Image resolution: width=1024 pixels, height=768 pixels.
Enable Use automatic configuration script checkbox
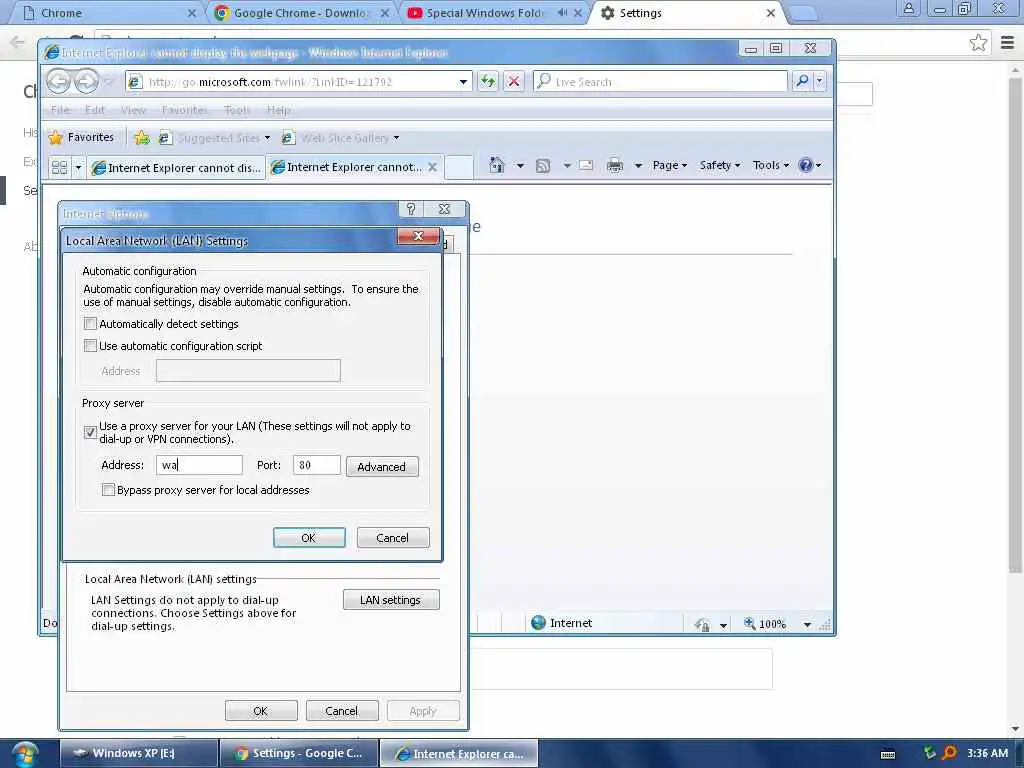click(91, 346)
